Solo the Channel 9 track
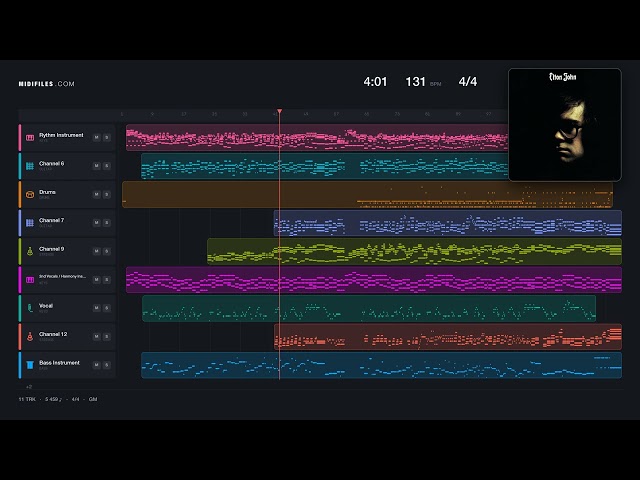Image resolution: width=640 pixels, height=480 pixels. (x=107, y=251)
